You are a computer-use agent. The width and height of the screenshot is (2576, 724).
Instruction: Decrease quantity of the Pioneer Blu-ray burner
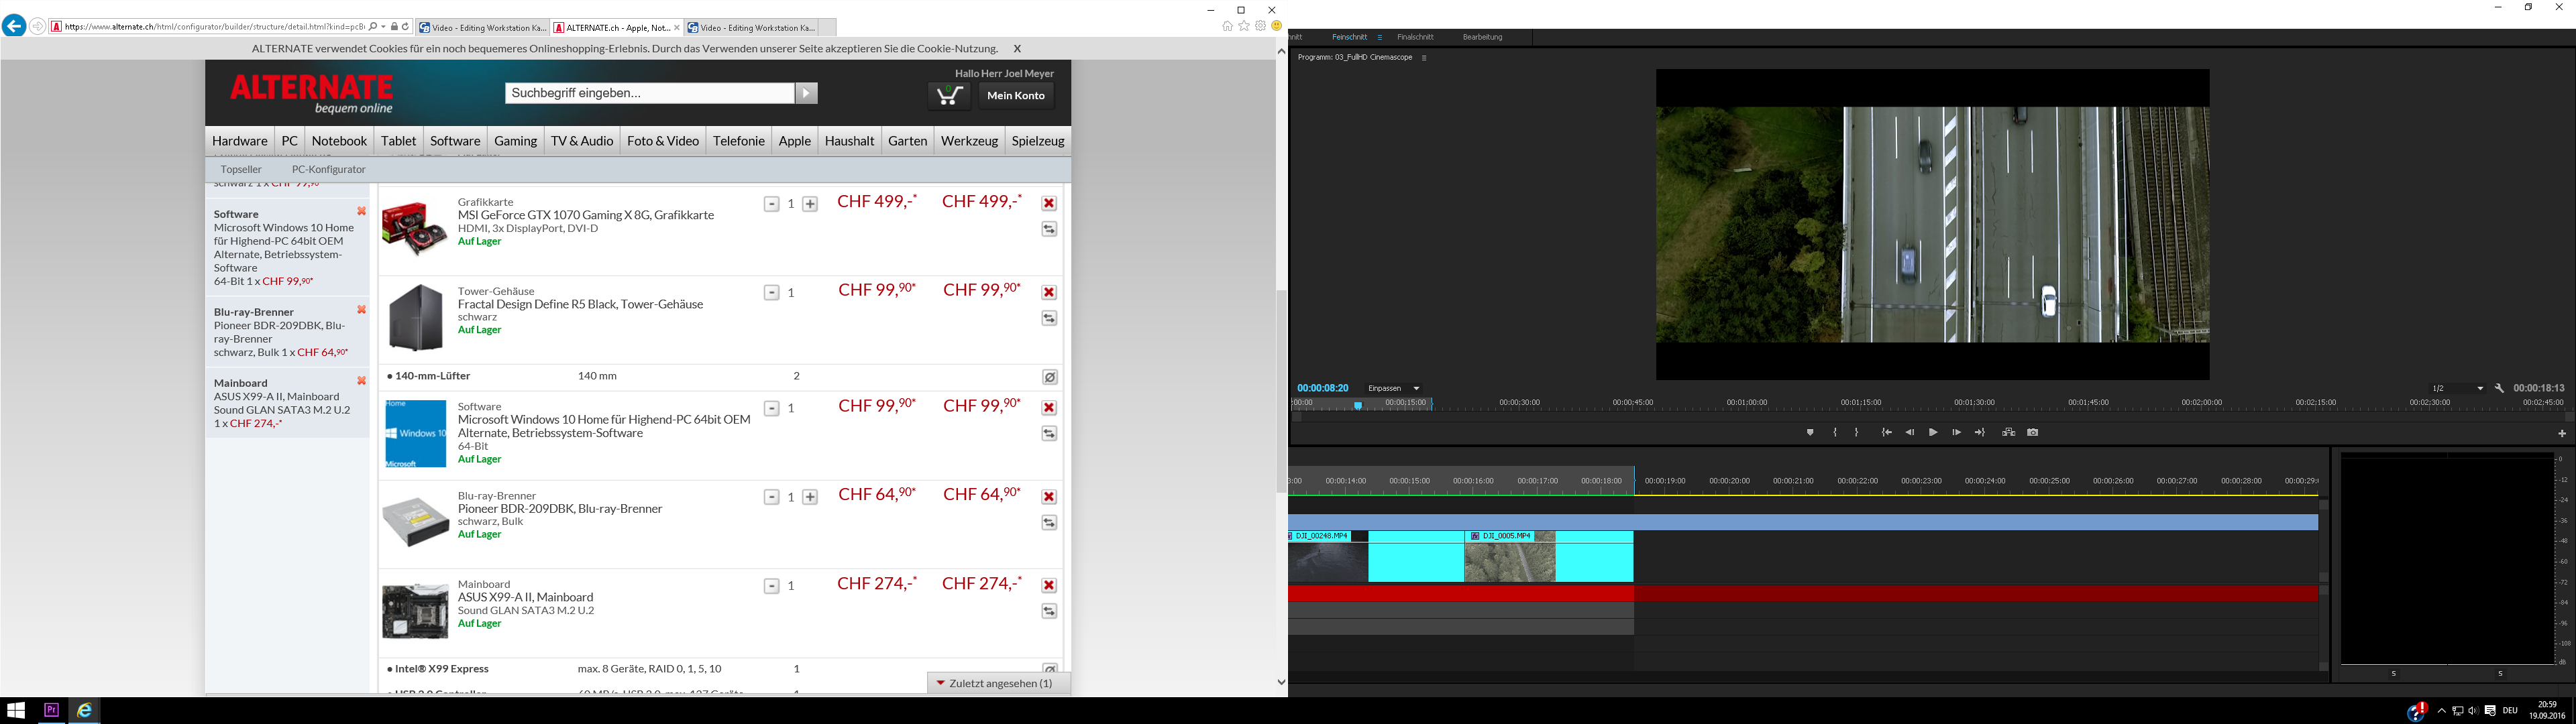(771, 497)
